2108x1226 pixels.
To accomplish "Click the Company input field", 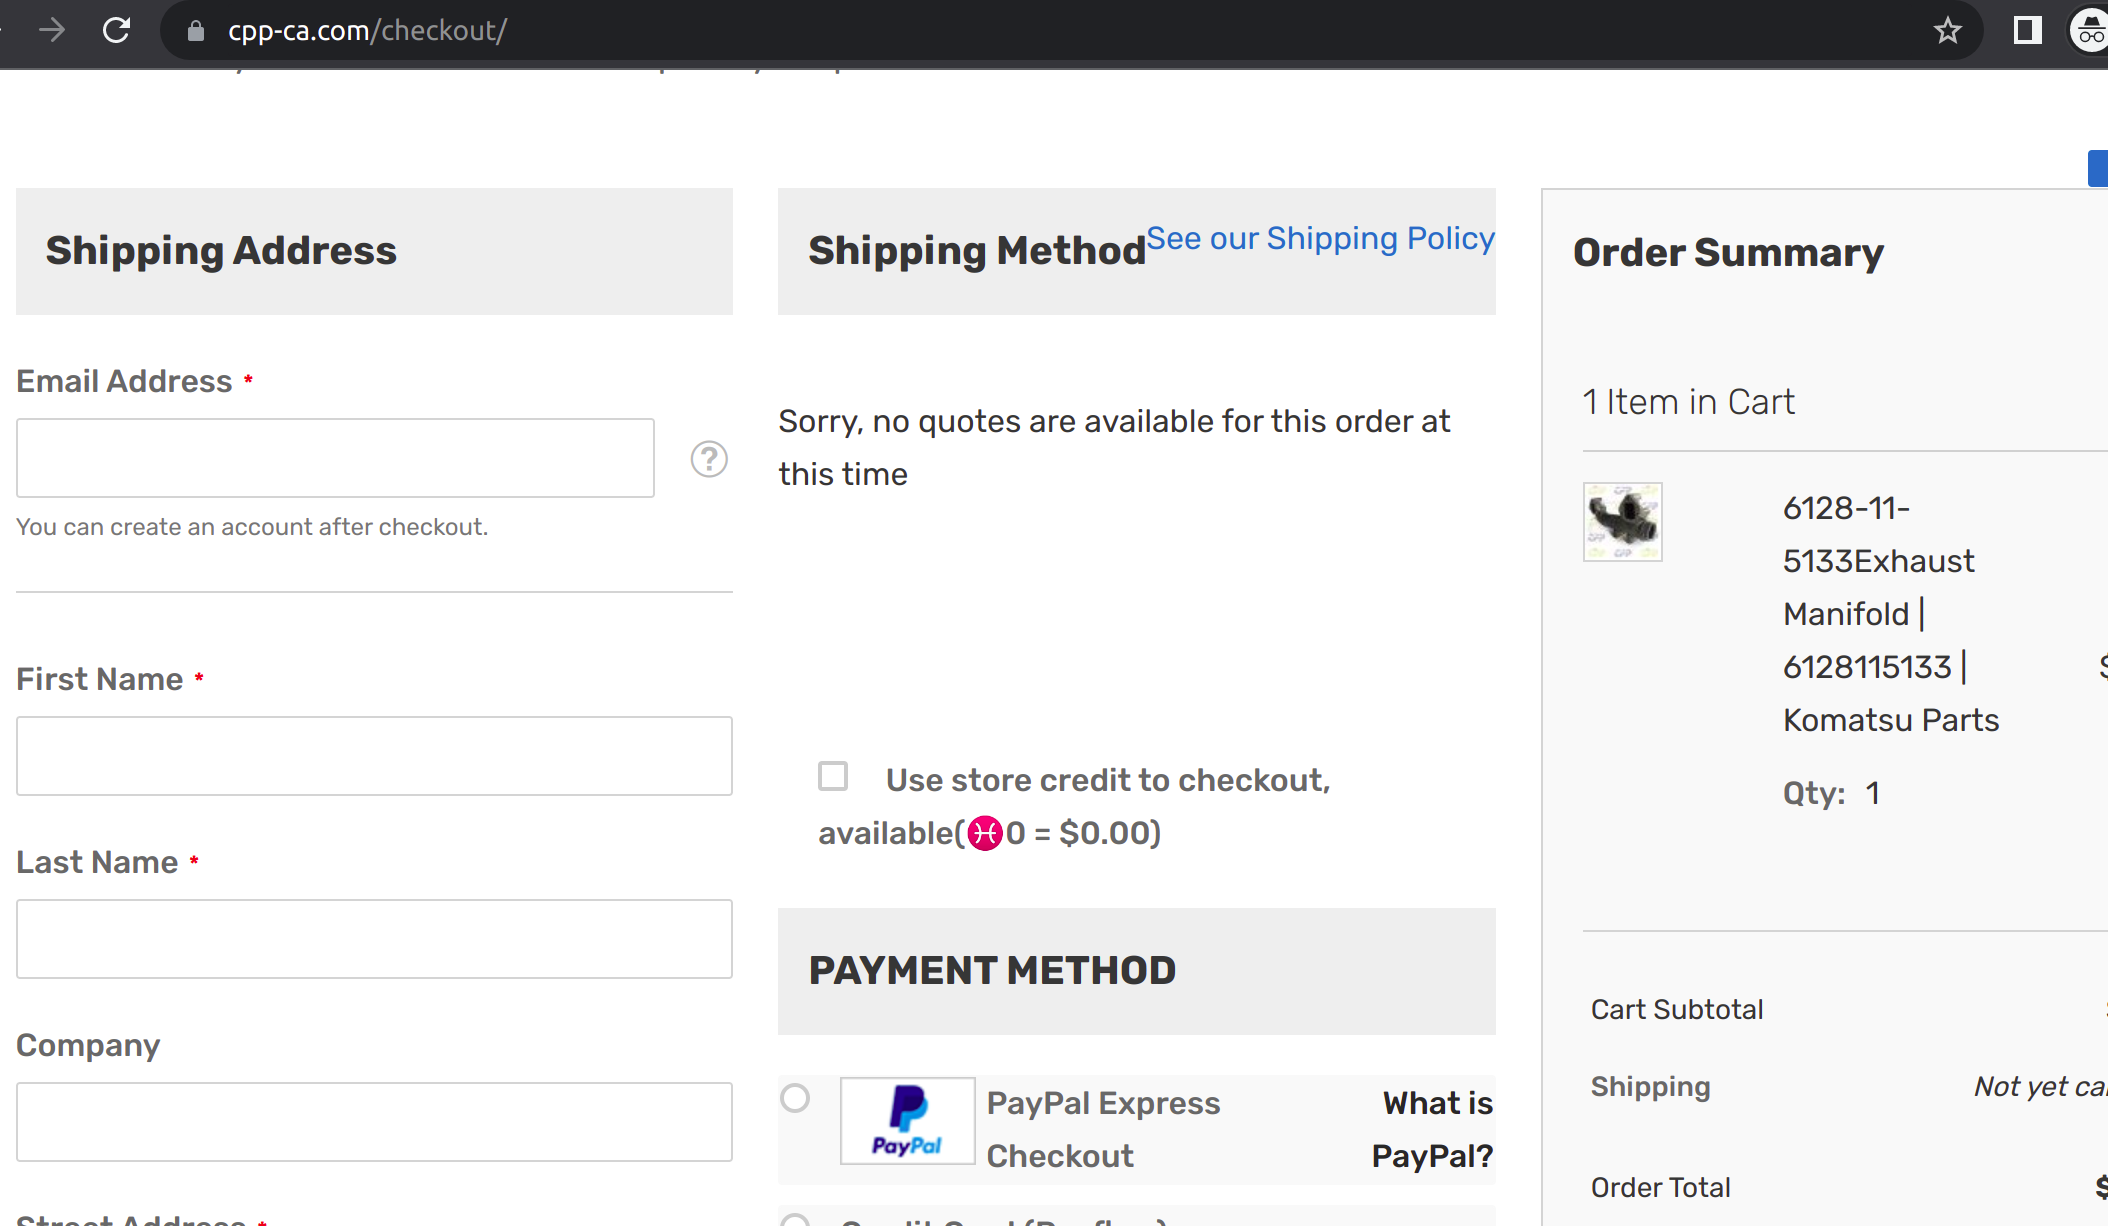I will click(373, 1121).
